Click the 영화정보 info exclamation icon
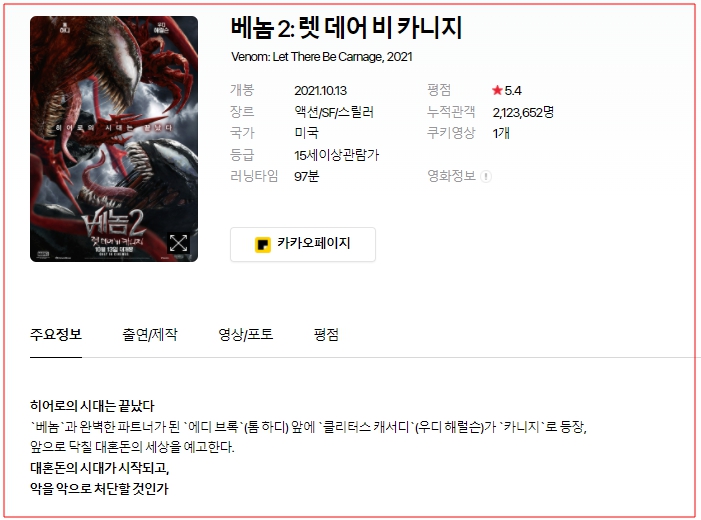Viewport: 701px width, 520px height. click(x=486, y=176)
